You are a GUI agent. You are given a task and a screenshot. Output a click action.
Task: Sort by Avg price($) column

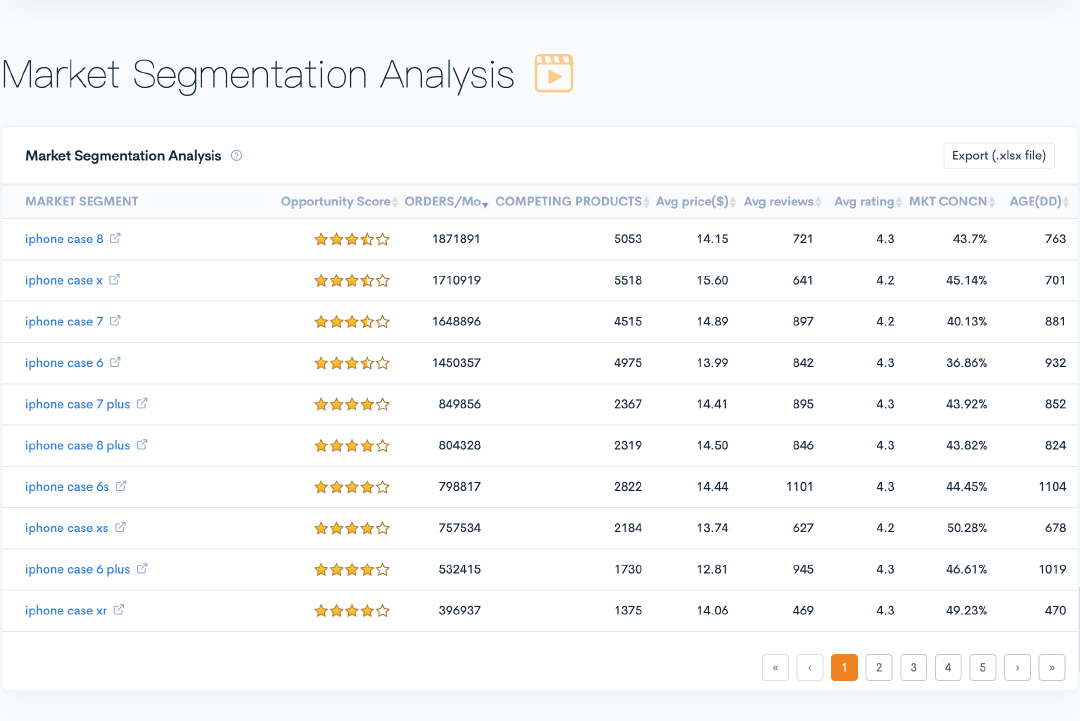(696, 202)
